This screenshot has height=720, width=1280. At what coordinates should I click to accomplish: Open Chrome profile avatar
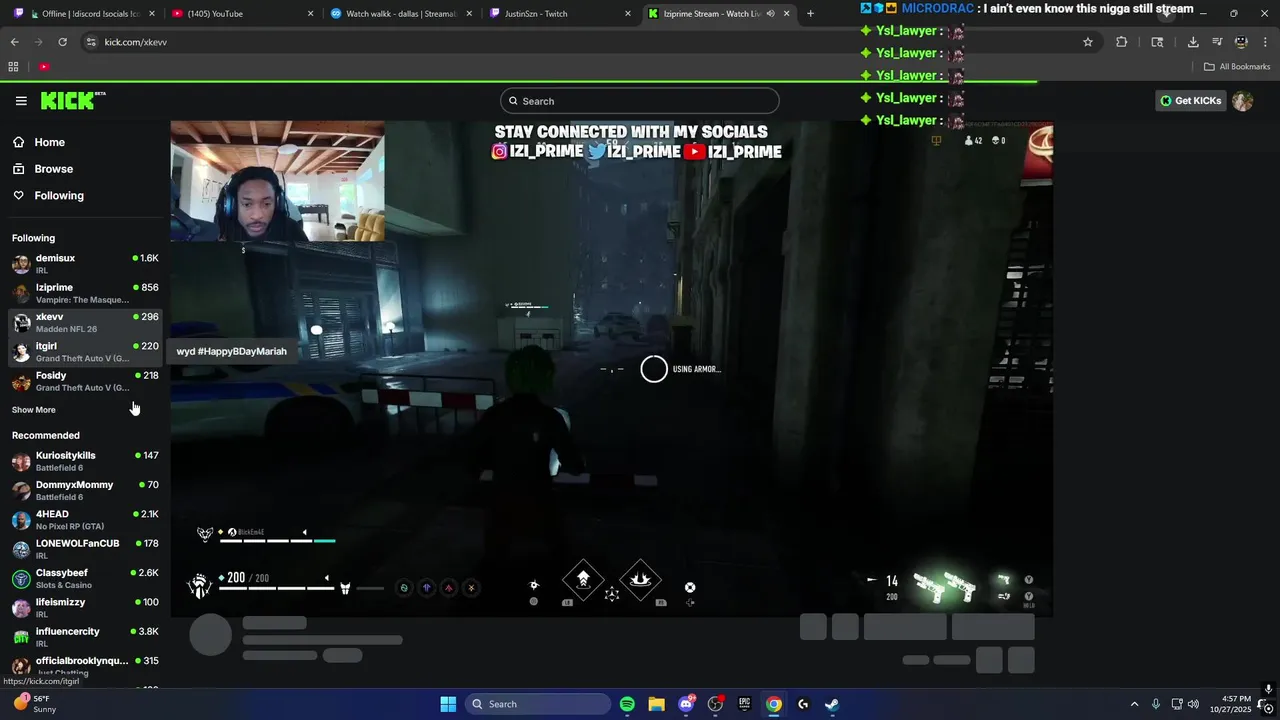pyautogui.click(x=1241, y=42)
